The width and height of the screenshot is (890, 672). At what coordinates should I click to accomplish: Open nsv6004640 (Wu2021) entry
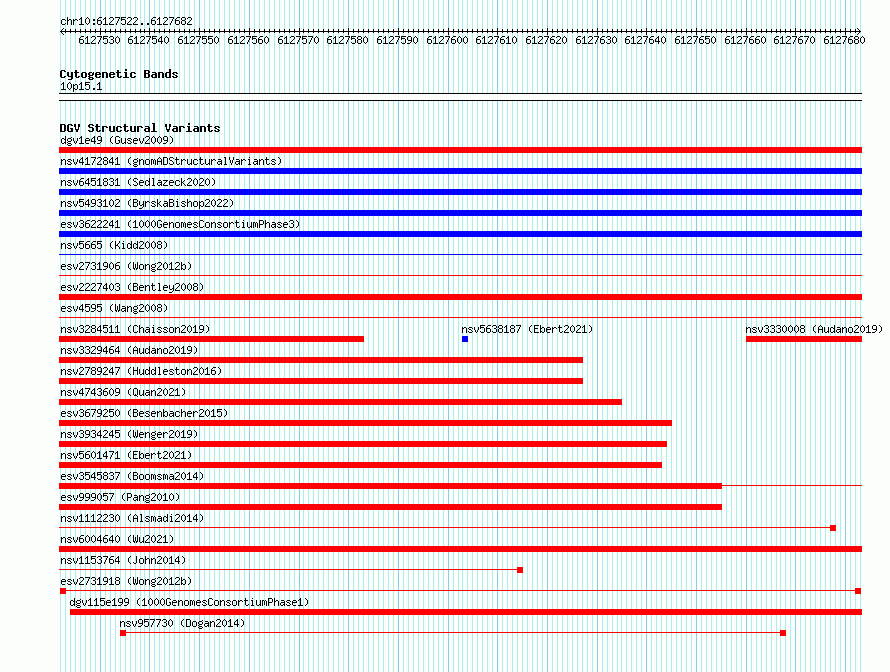coord(117,539)
